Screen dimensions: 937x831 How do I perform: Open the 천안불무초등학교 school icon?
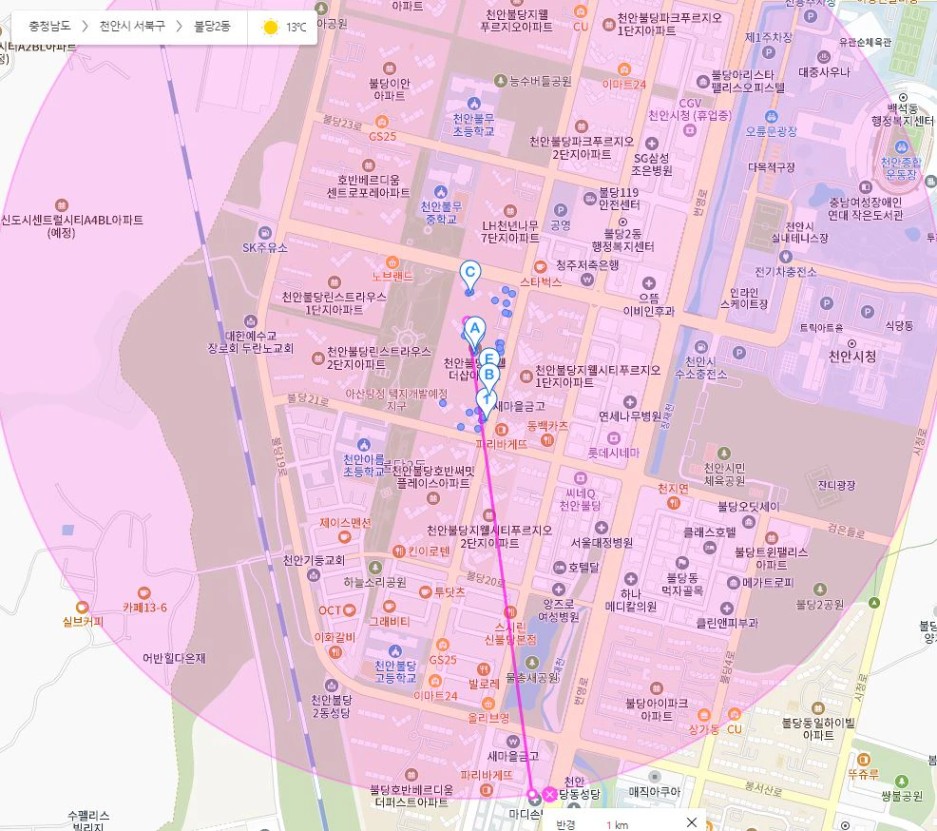[474, 103]
